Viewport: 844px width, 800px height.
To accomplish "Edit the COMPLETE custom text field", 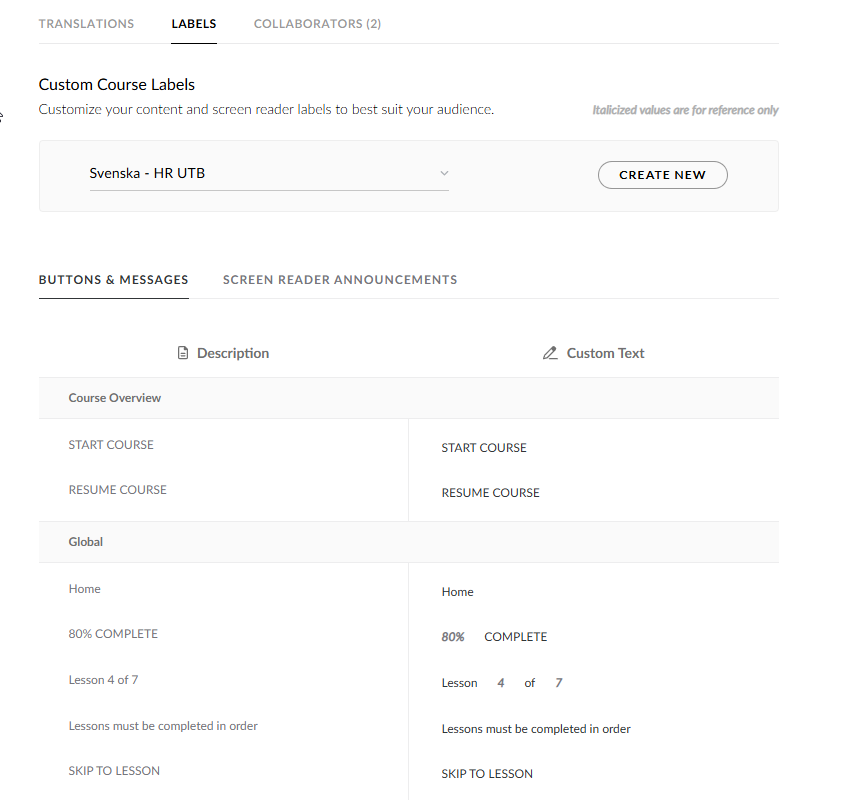I will pos(515,637).
